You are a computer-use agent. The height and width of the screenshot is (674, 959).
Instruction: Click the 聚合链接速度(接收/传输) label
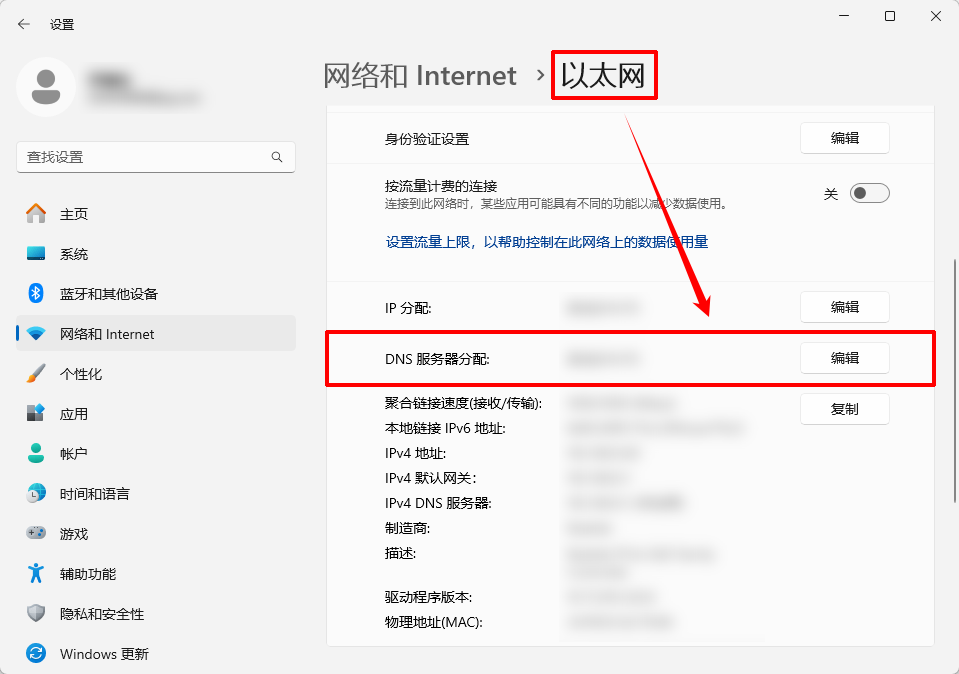(x=464, y=403)
